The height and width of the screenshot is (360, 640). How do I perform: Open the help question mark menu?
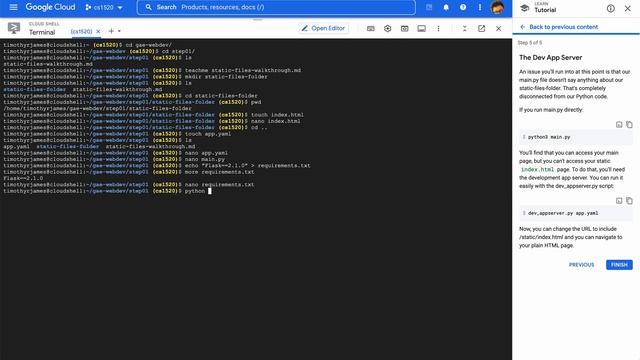click(463, 7)
